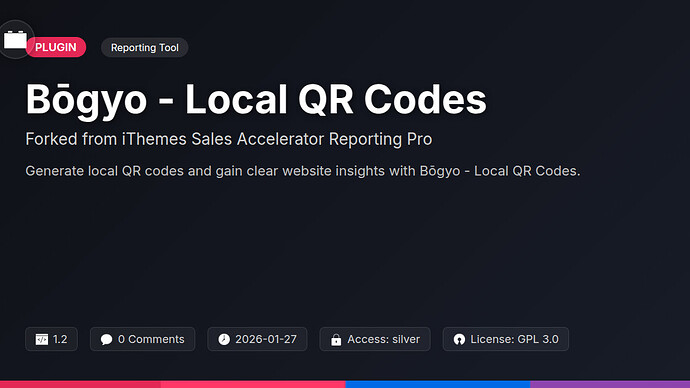Click the Access: silver label
The width and height of the screenshot is (690, 388).
(384, 339)
